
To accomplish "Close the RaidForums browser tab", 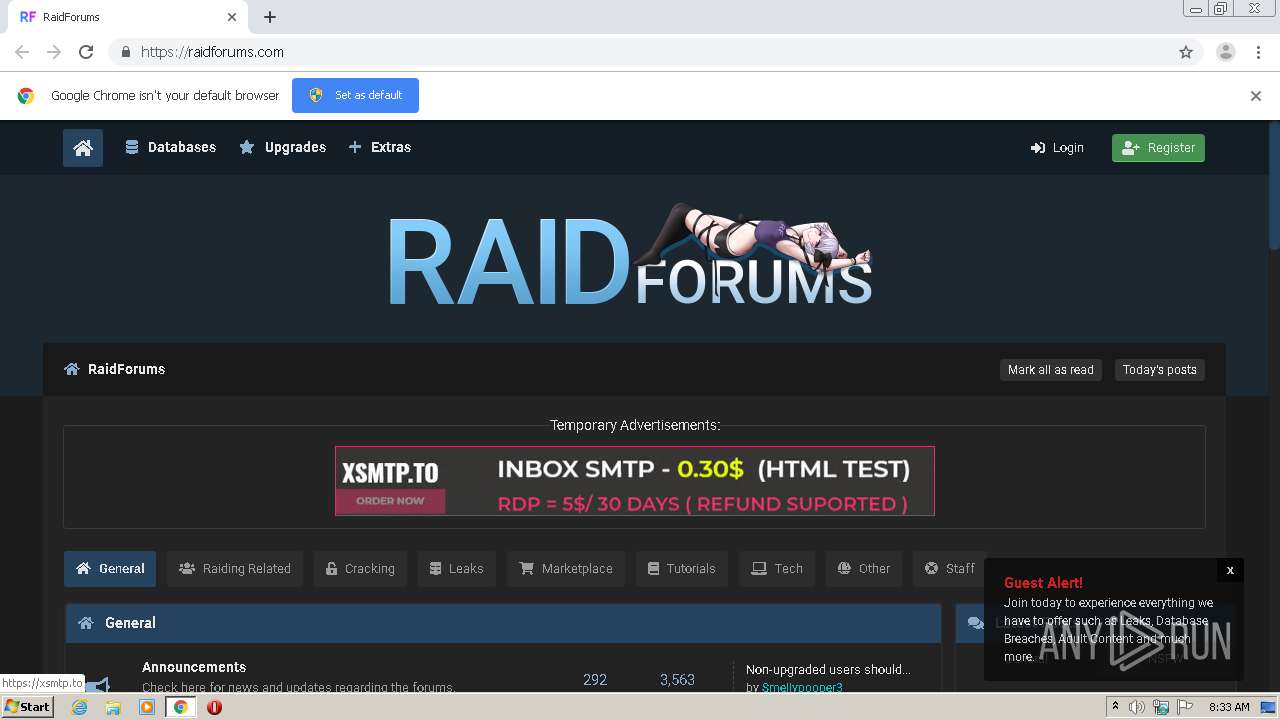I will pyautogui.click(x=232, y=17).
